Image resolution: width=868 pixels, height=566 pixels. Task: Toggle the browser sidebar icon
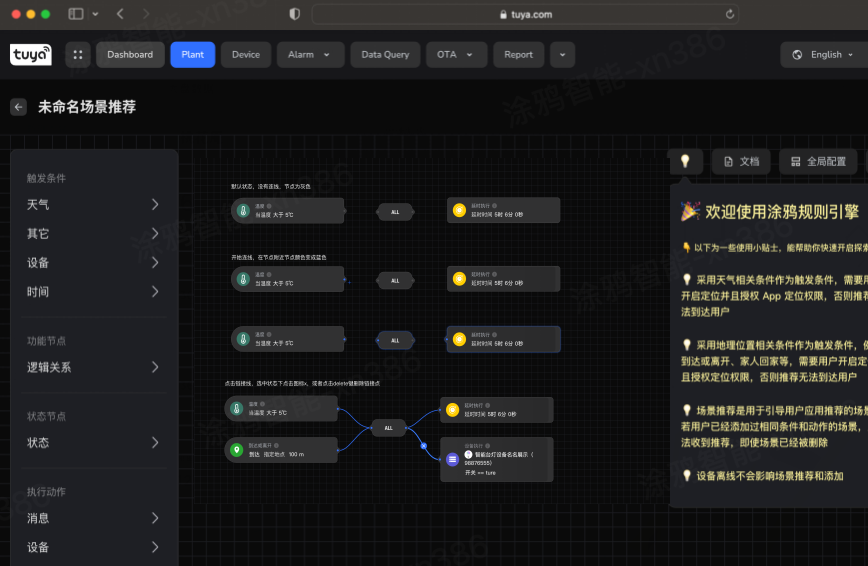[76, 14]
